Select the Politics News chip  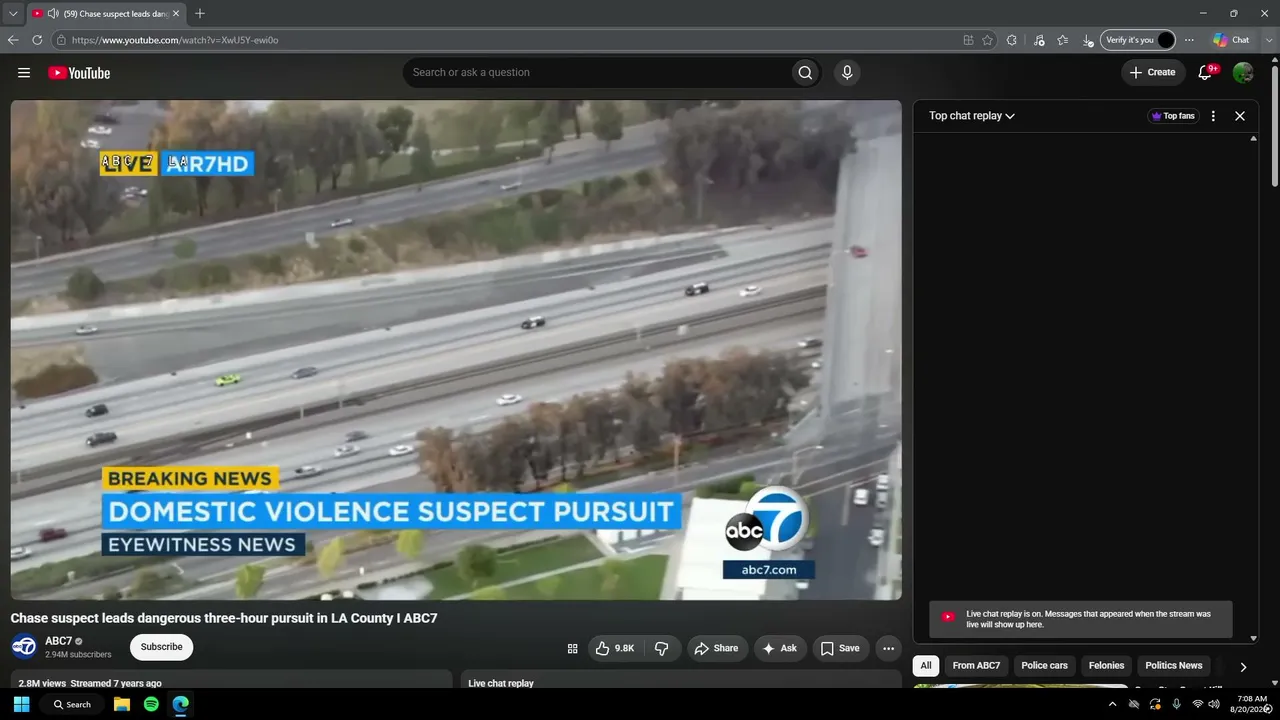coord(1174,666)
